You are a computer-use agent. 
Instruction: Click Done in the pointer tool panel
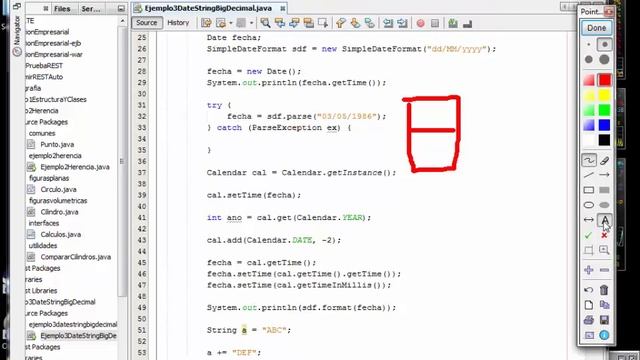(596, 28)
